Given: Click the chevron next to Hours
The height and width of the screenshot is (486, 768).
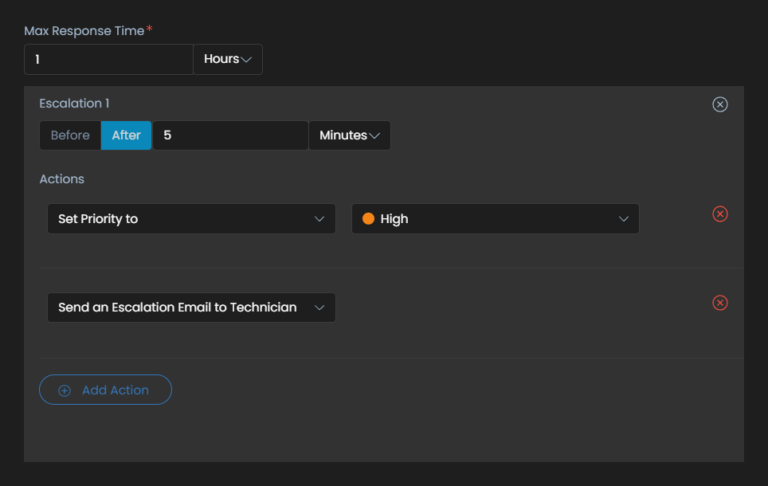Looking at the screenshot, I should 247,60.
